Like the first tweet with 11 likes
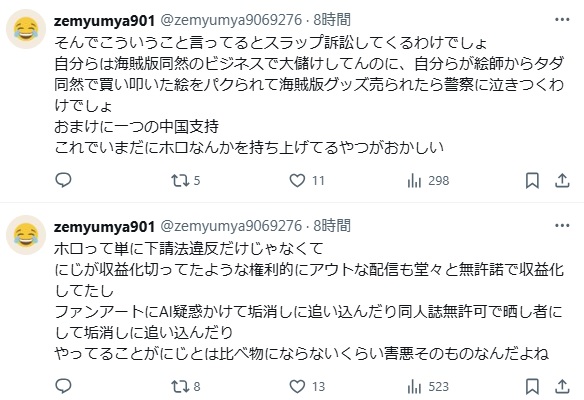This screenshot has width=584, height=400. click(307, 181)
